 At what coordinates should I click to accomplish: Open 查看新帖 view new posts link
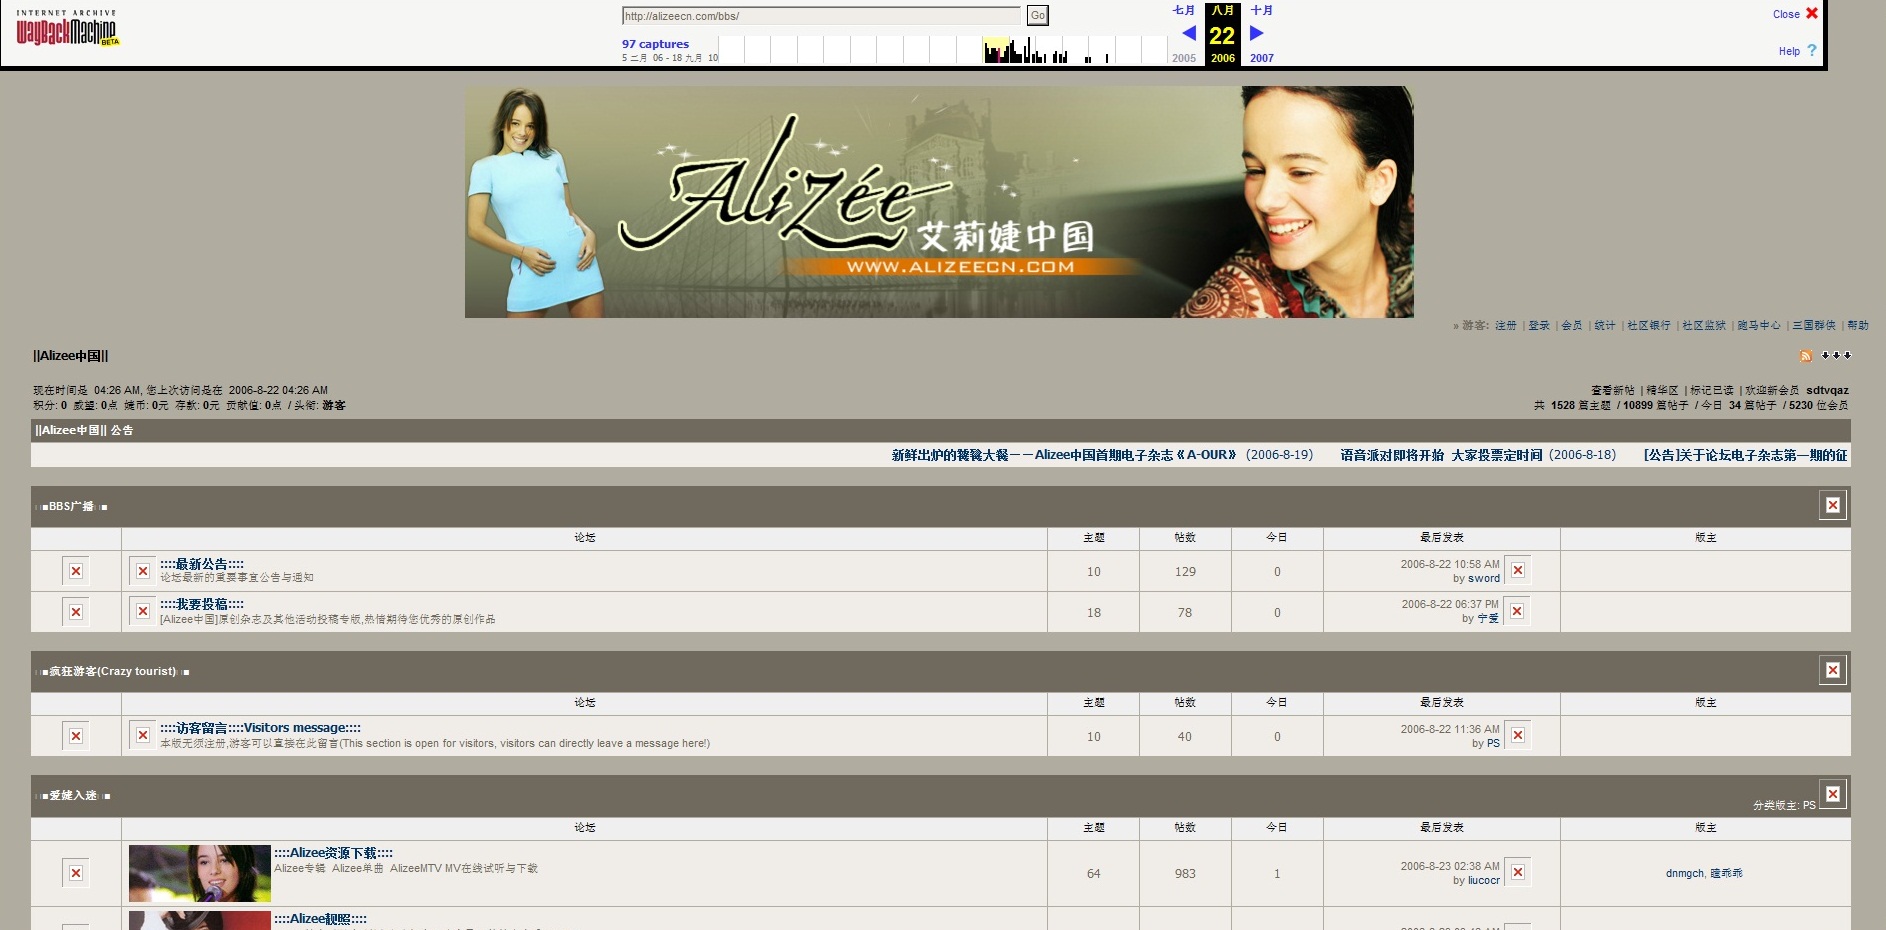1613,391
